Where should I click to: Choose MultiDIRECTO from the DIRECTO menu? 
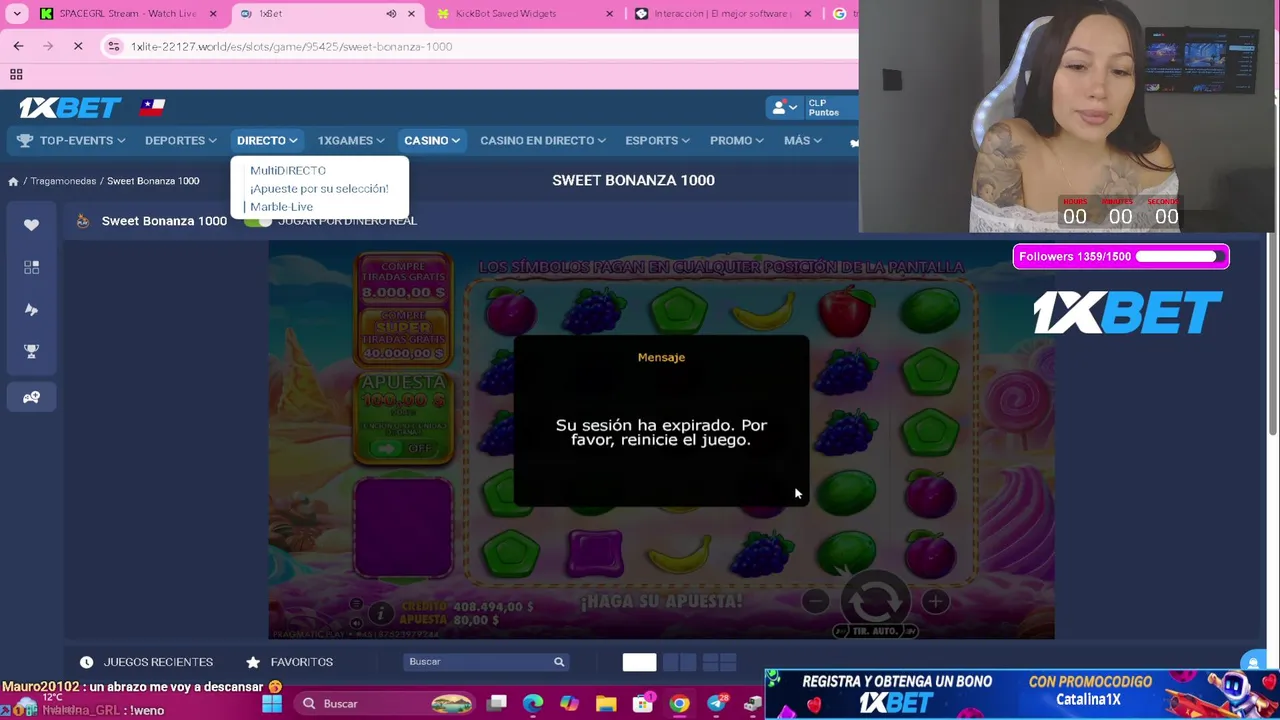click(288, 171)
